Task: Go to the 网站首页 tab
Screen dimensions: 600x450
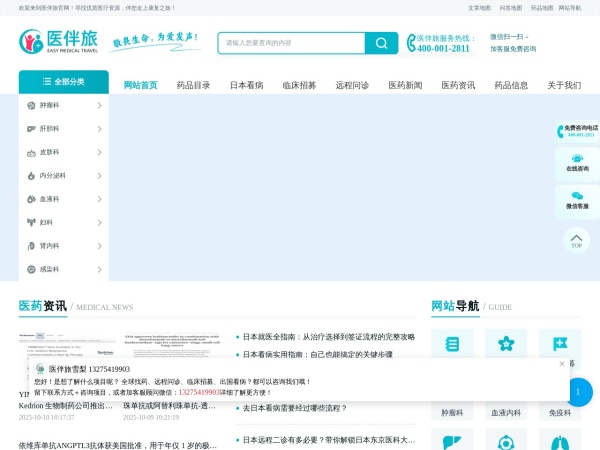Action: [140, 85]
